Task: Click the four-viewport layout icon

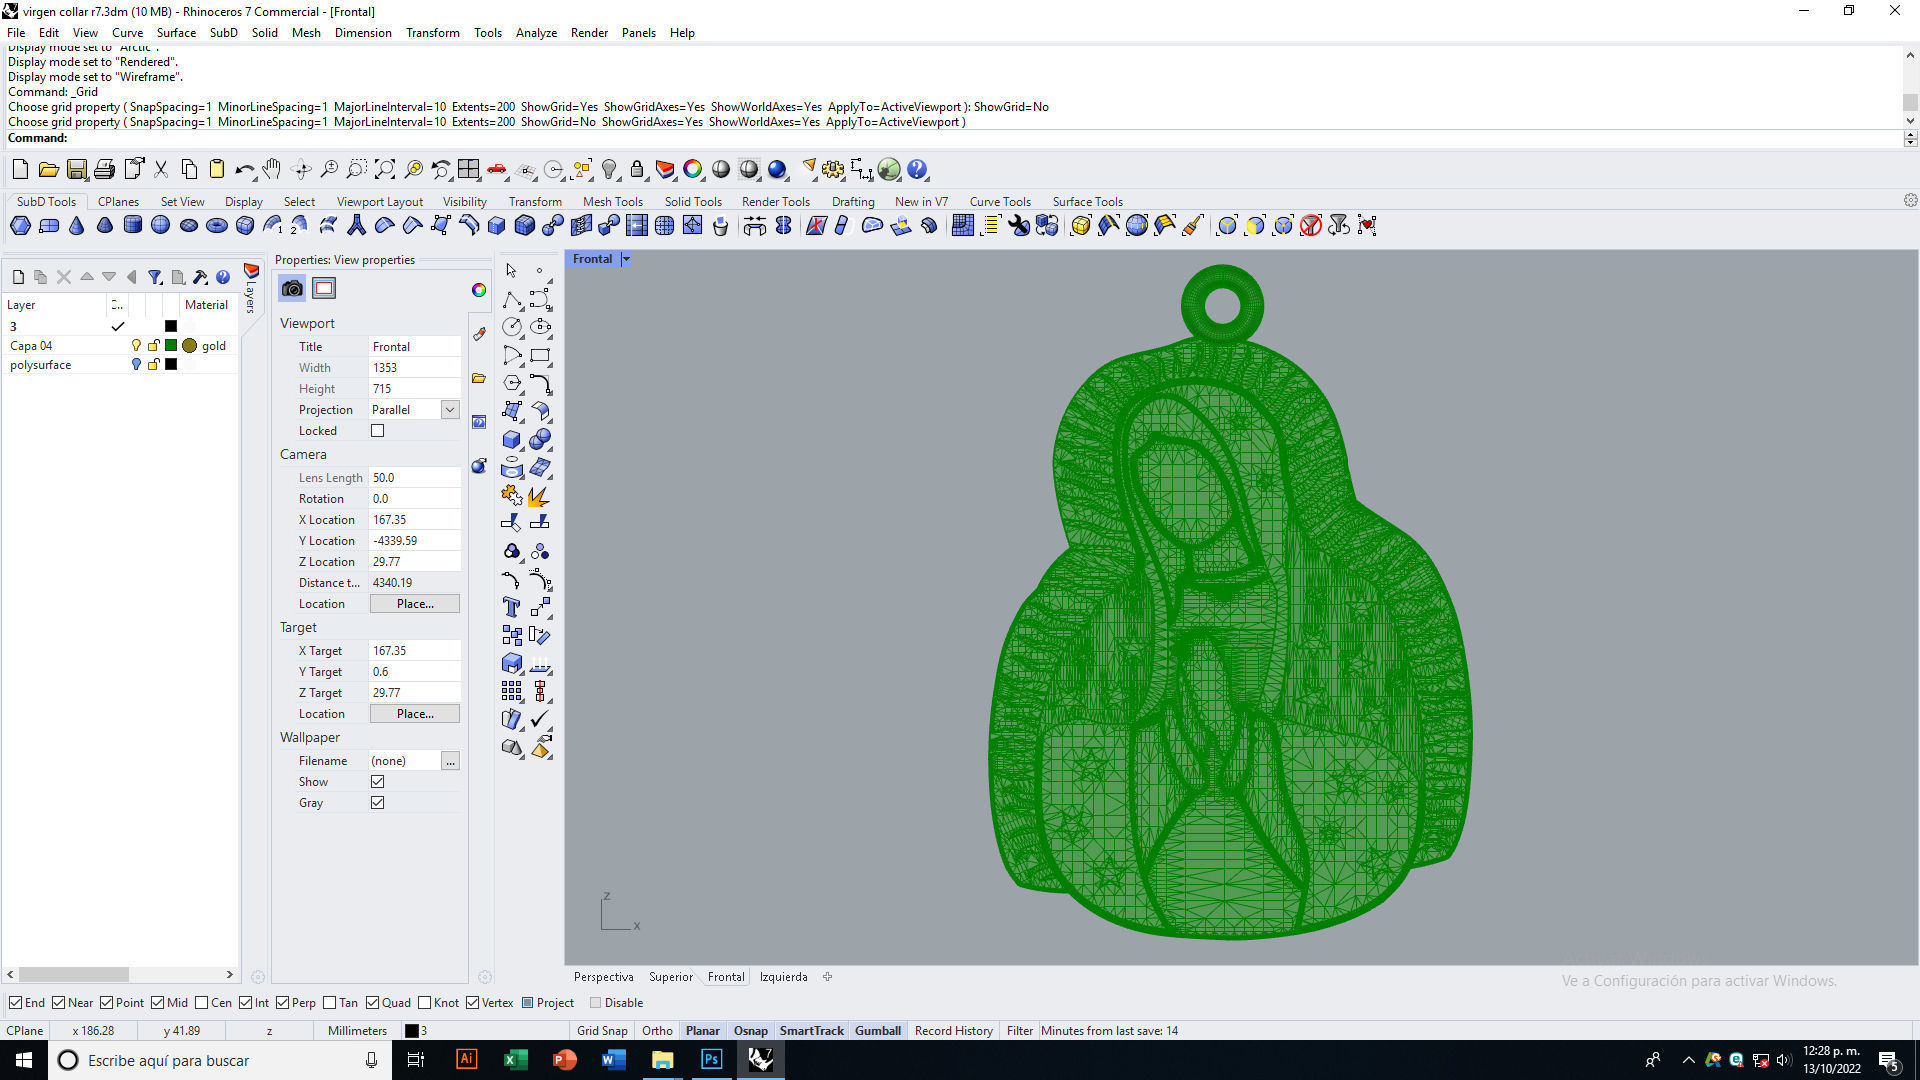Action: click(x=469, y=169)
